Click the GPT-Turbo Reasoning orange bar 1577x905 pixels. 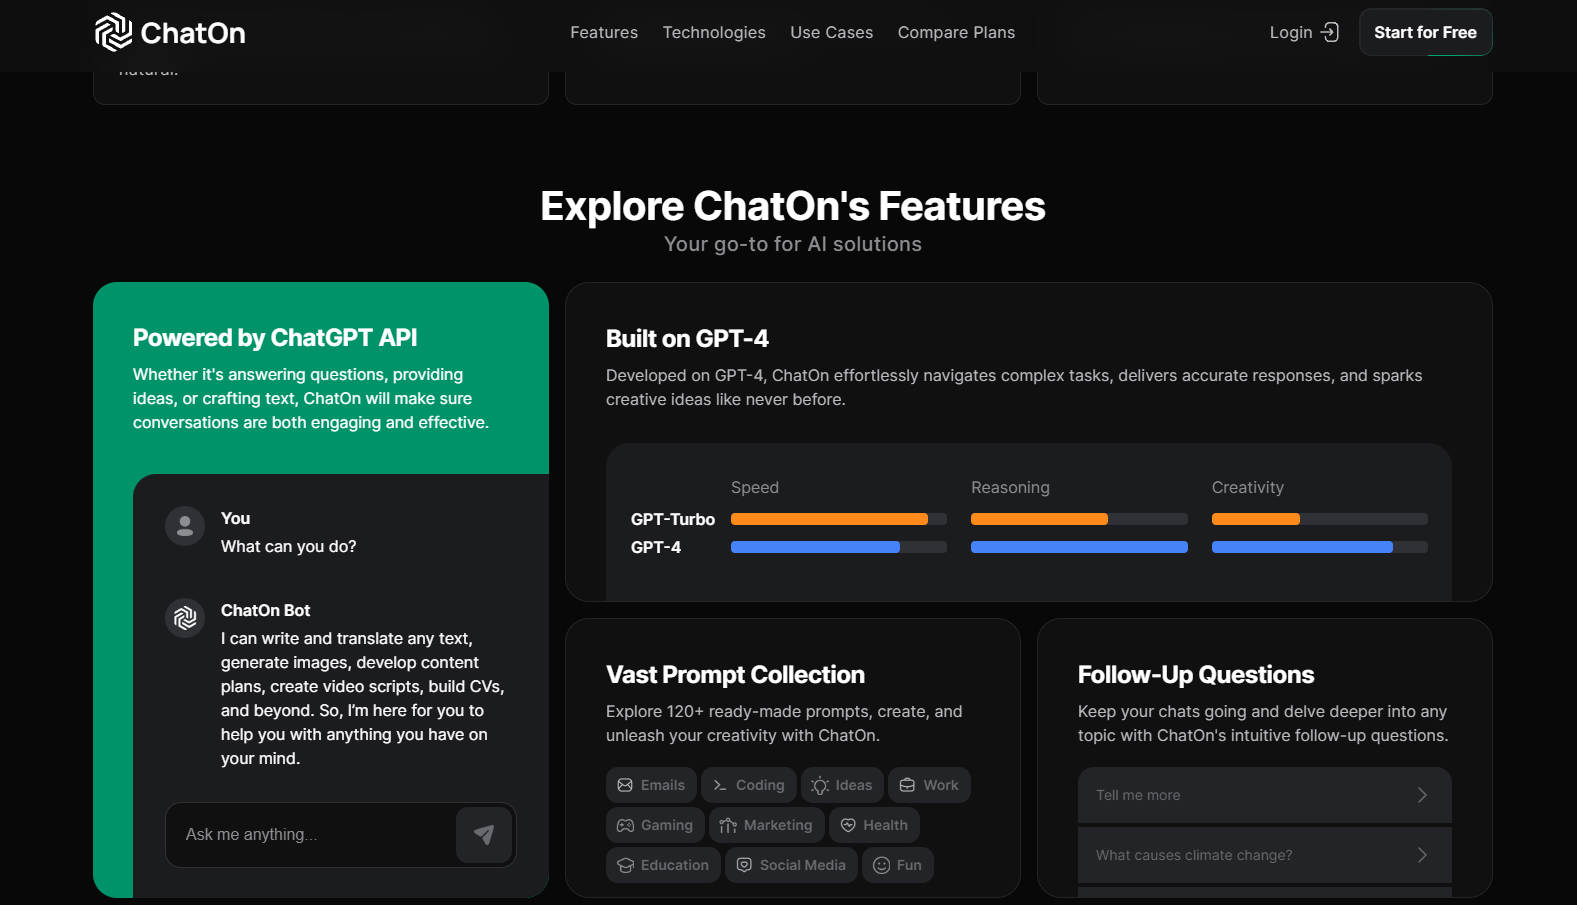coord(1039,519)
